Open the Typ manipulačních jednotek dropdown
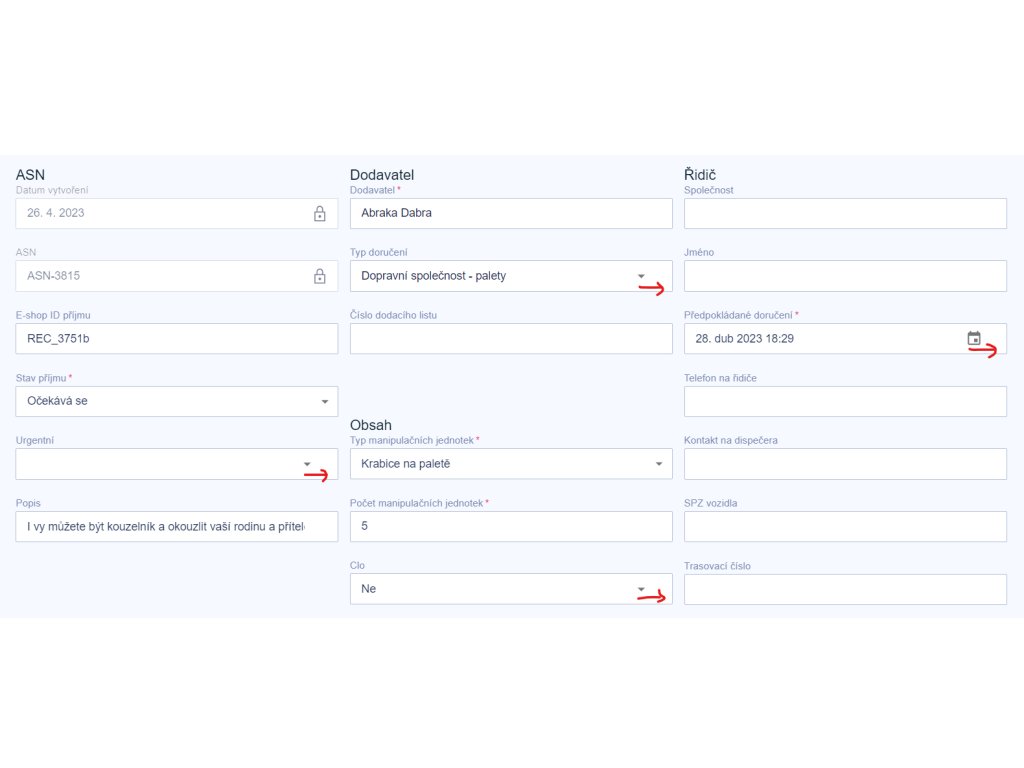Viewport: 1024px width, 768px height. 511,464
